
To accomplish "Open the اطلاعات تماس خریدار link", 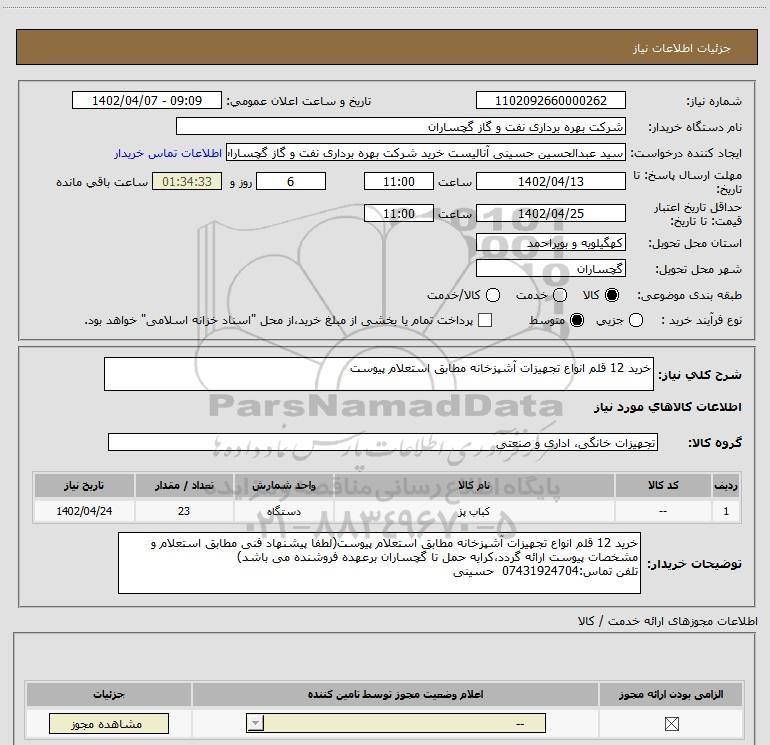I will coord(168,153).
